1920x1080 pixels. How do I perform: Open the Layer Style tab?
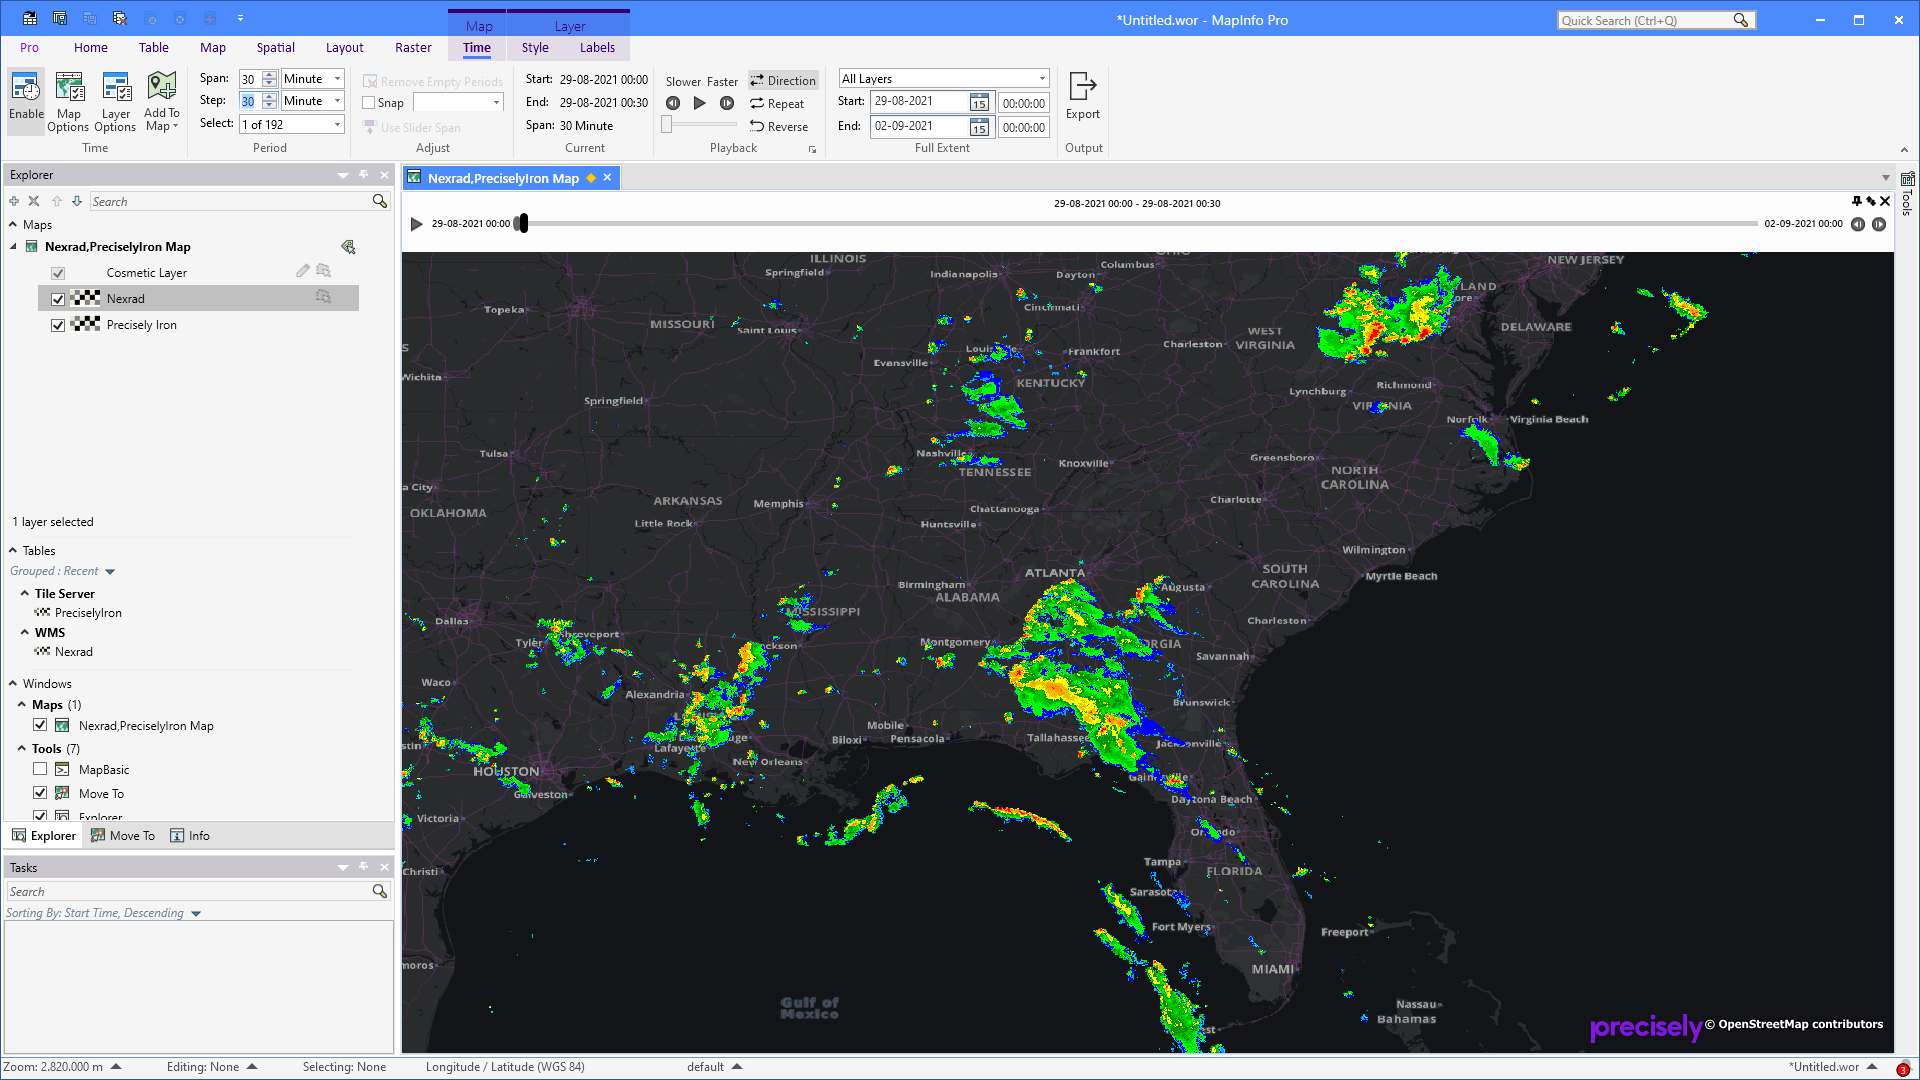point(535,47)
